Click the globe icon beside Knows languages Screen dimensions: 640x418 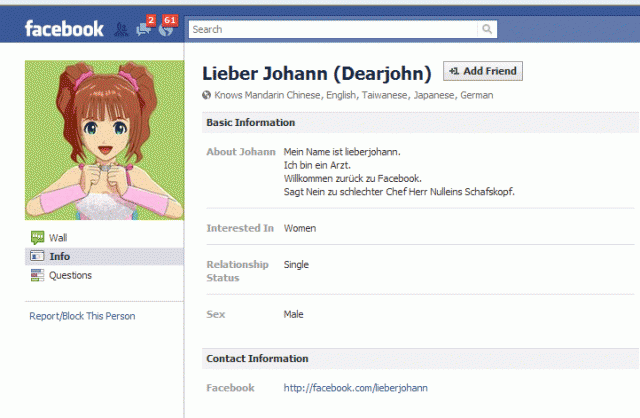(207, 95)
